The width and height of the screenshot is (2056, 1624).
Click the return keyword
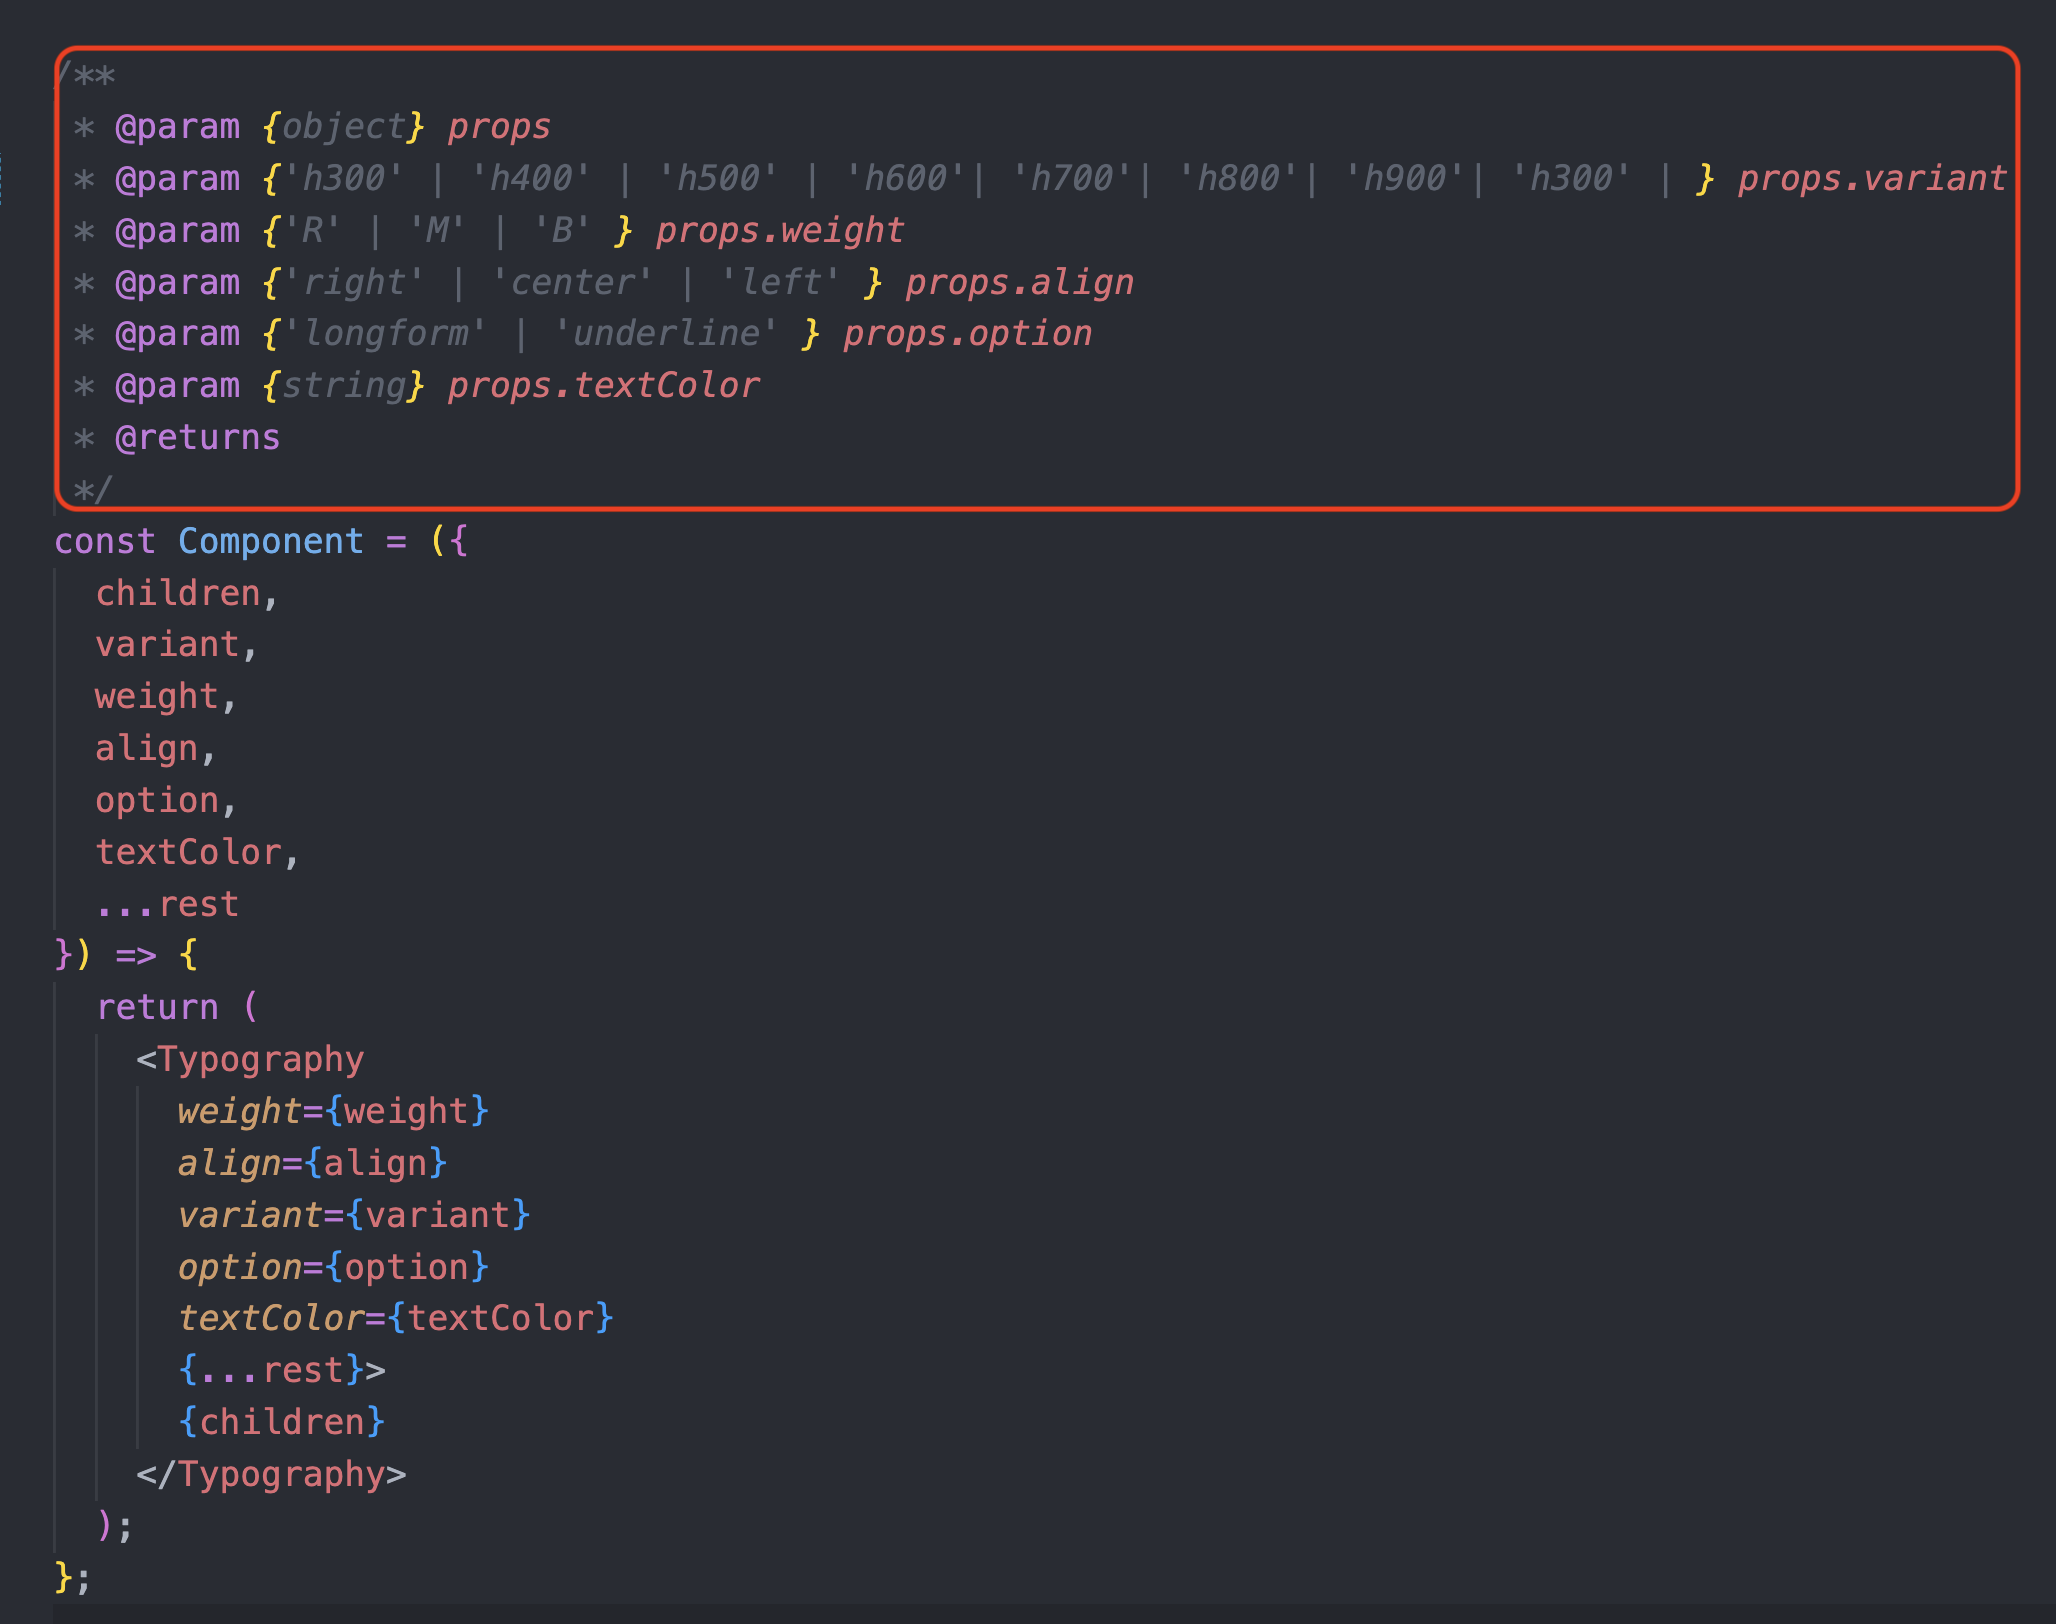[157, 1007]
